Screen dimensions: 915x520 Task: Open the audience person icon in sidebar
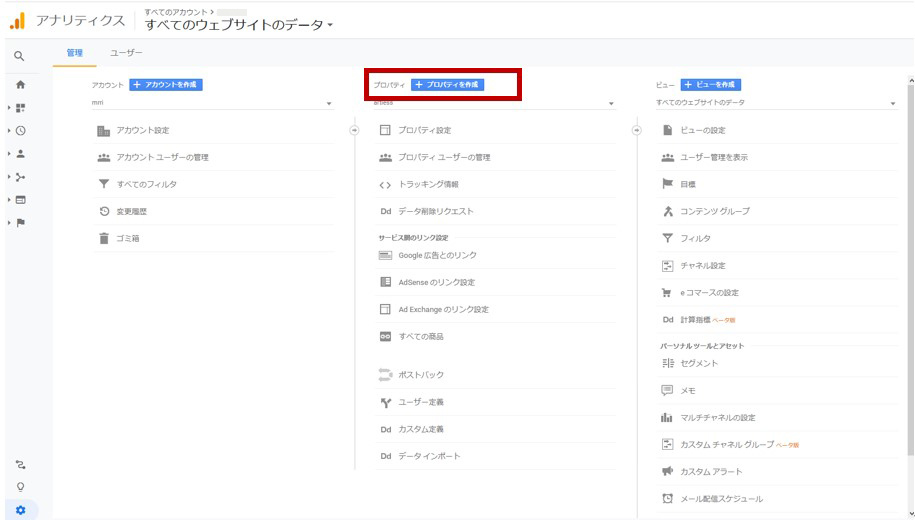point(21,154)
